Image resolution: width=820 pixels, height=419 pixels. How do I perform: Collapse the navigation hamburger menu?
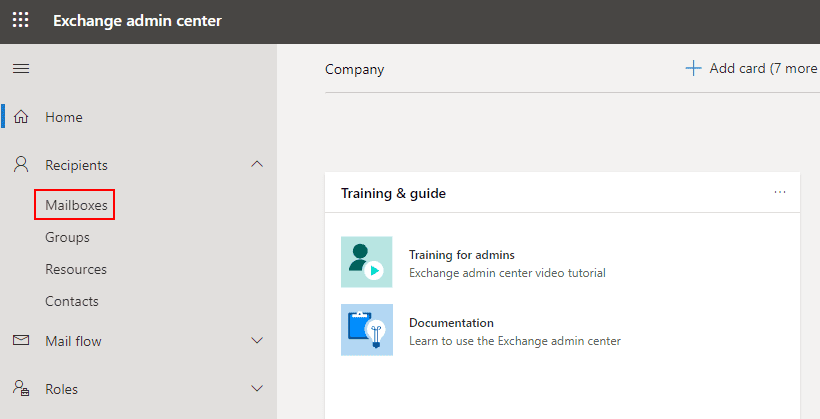click(21, 69)
